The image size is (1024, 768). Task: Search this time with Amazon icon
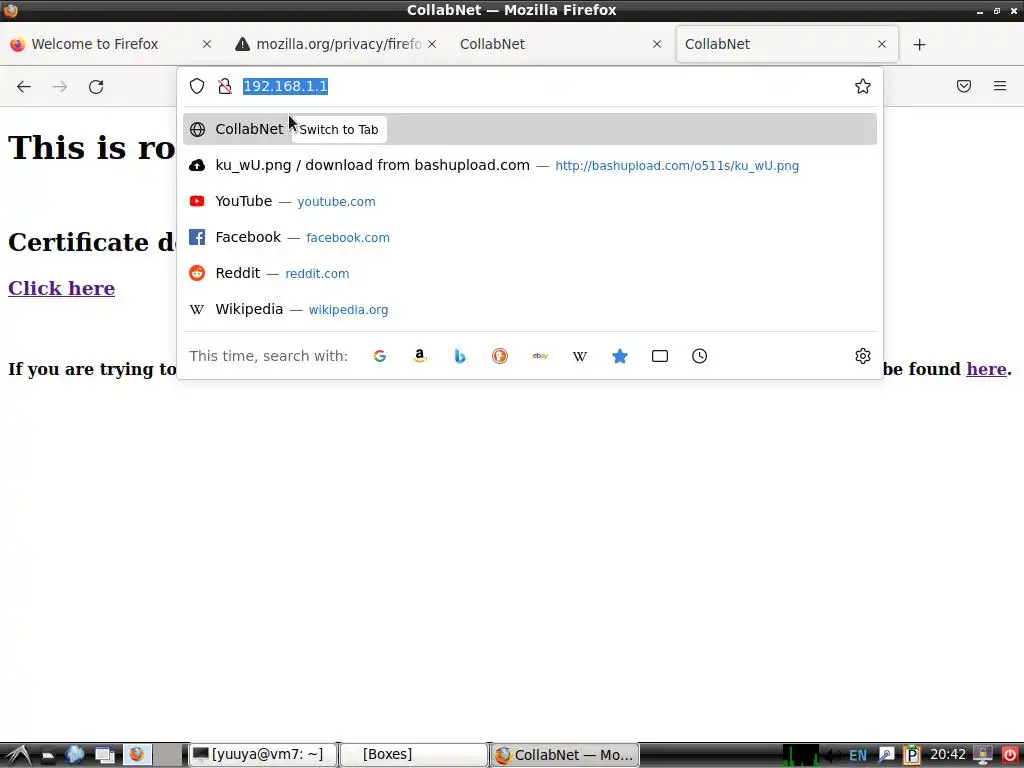(x=420, y=356)
